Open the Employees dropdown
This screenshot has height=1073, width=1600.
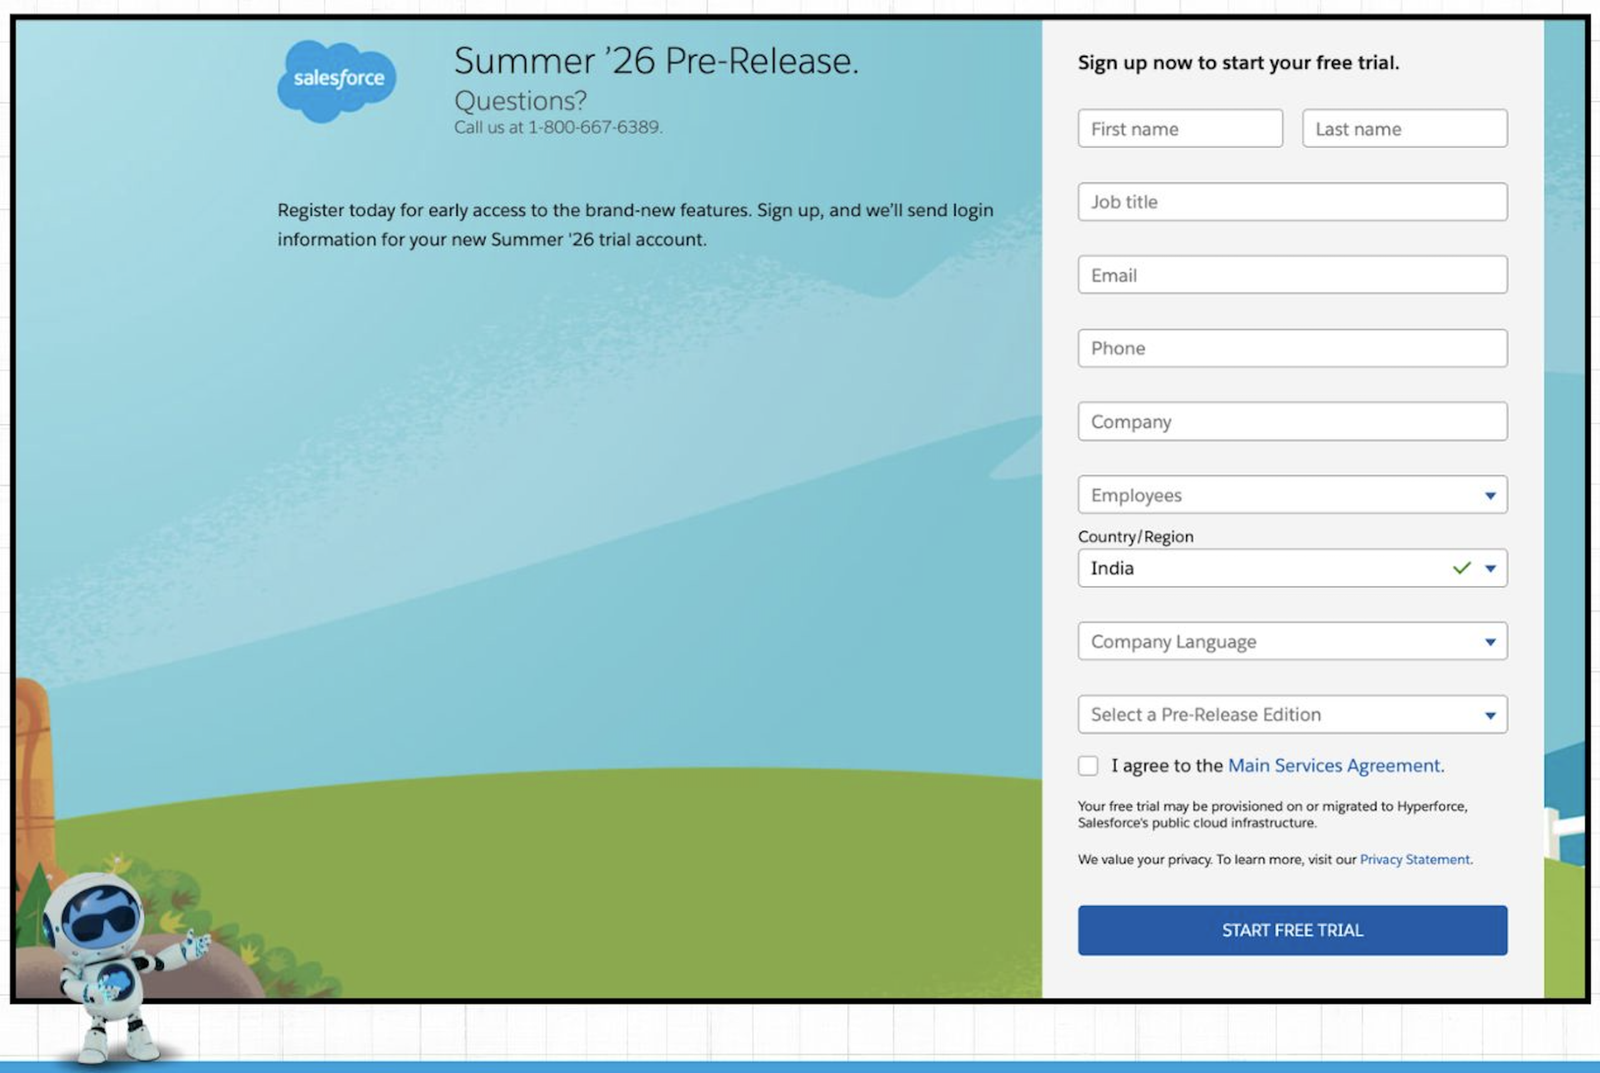[x=1291, y=494]
